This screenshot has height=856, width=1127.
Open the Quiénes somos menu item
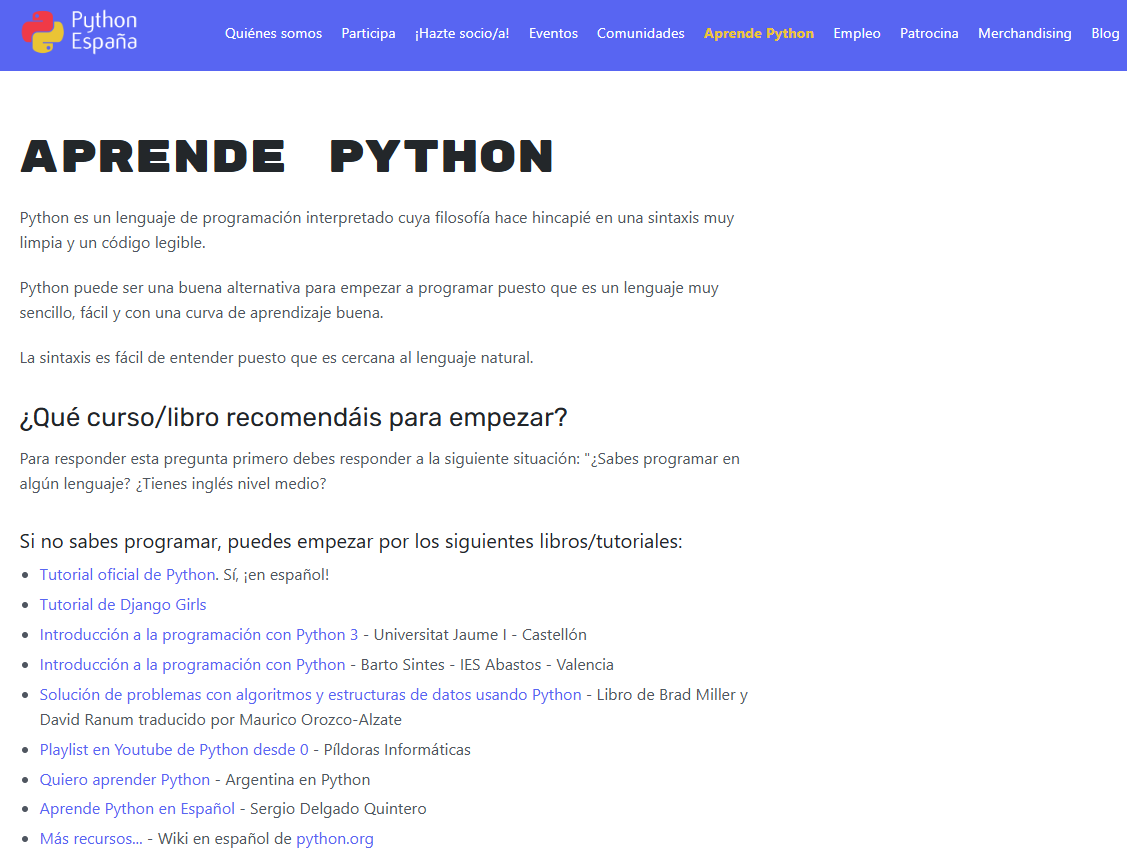click(273, 33)
